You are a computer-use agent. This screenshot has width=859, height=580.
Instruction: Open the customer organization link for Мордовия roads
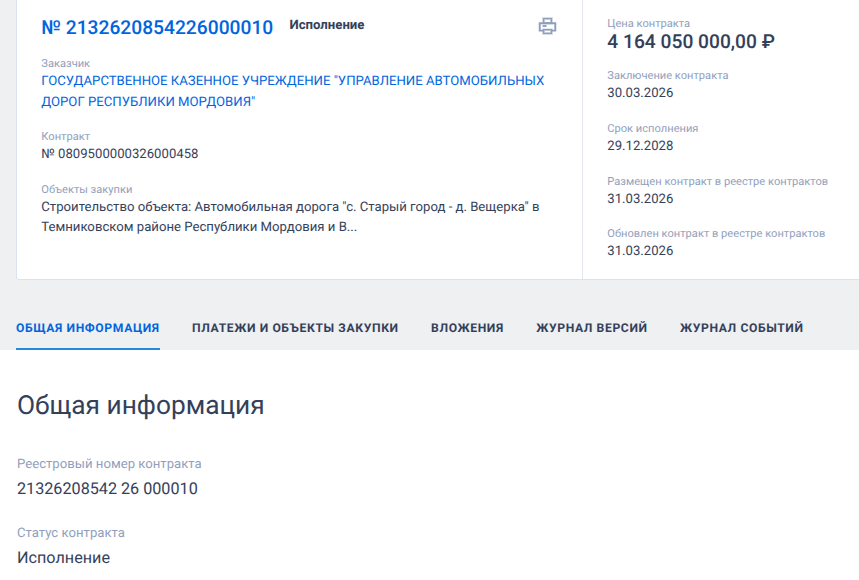(x=292, y=90)
